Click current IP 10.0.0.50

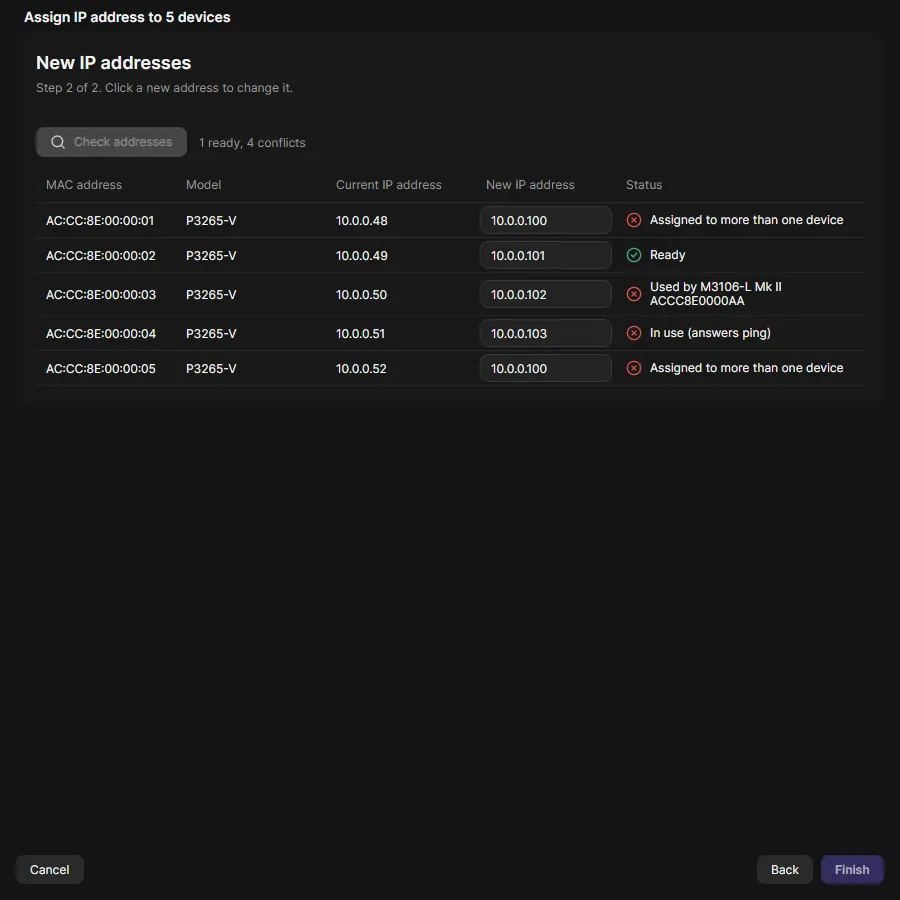pos(361,294)
